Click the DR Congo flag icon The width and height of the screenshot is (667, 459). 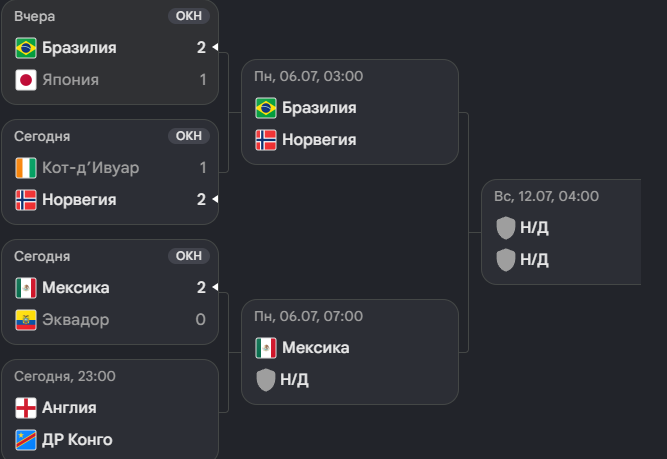click(x=26, y=440)
